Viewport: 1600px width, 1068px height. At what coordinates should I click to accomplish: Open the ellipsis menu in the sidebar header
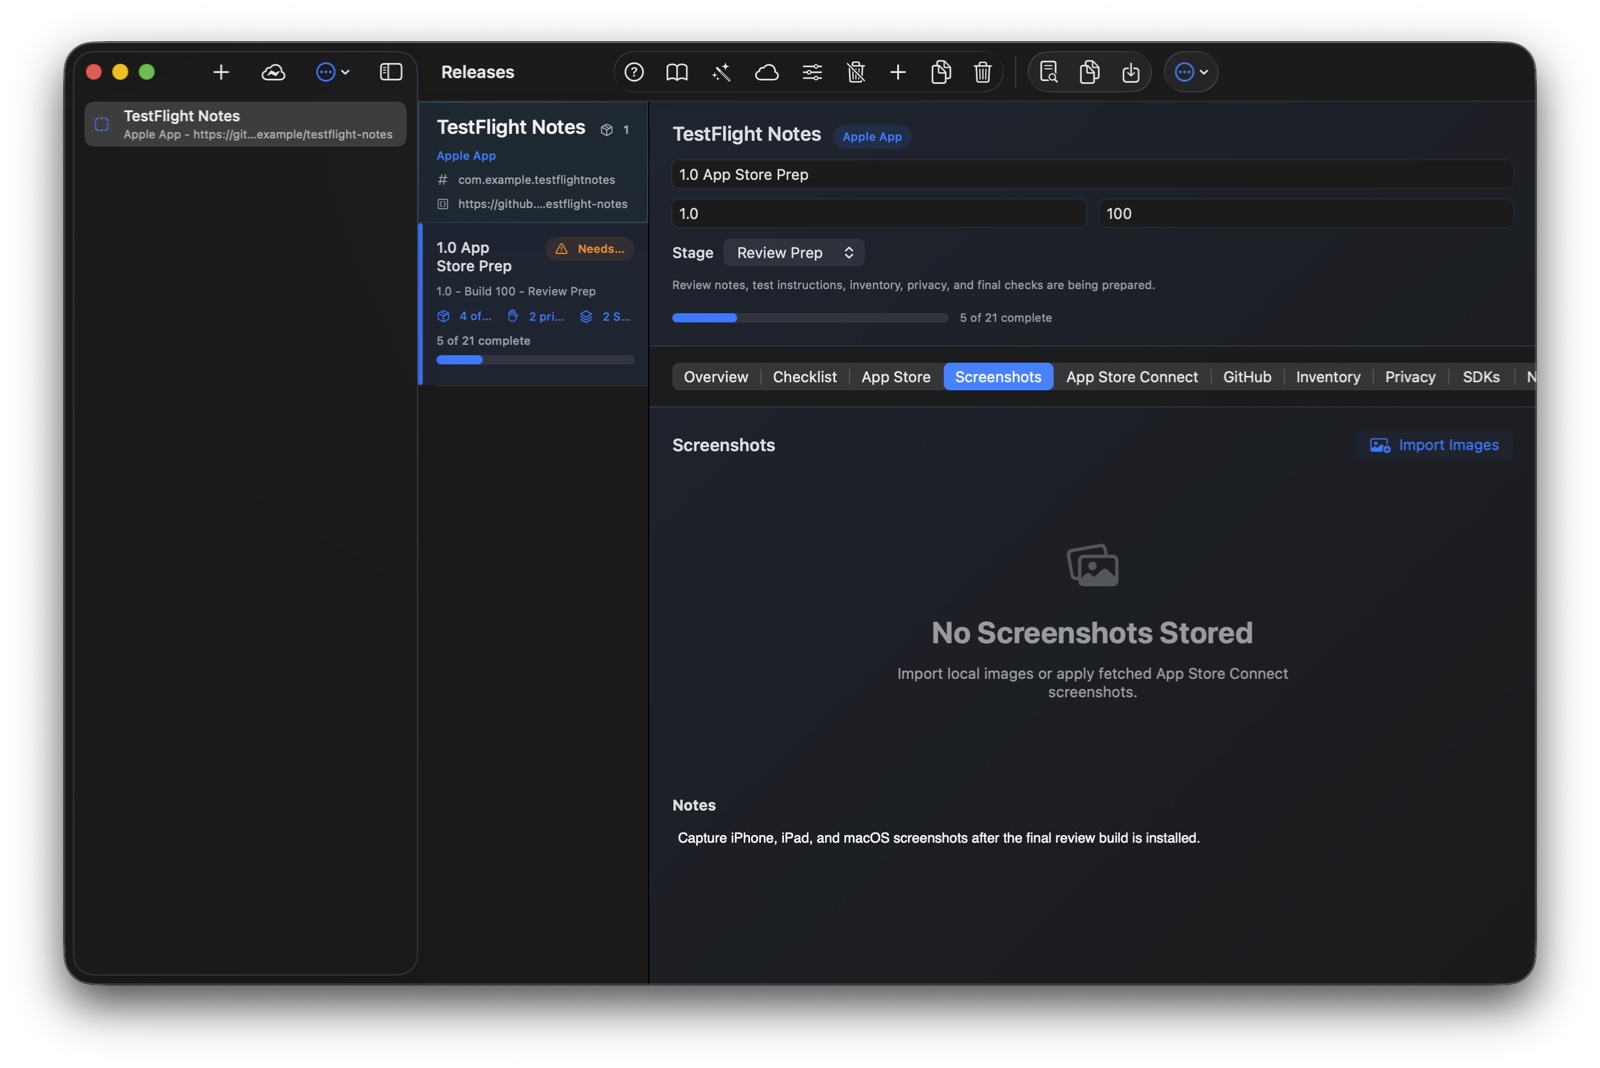(x=332, y=72)
